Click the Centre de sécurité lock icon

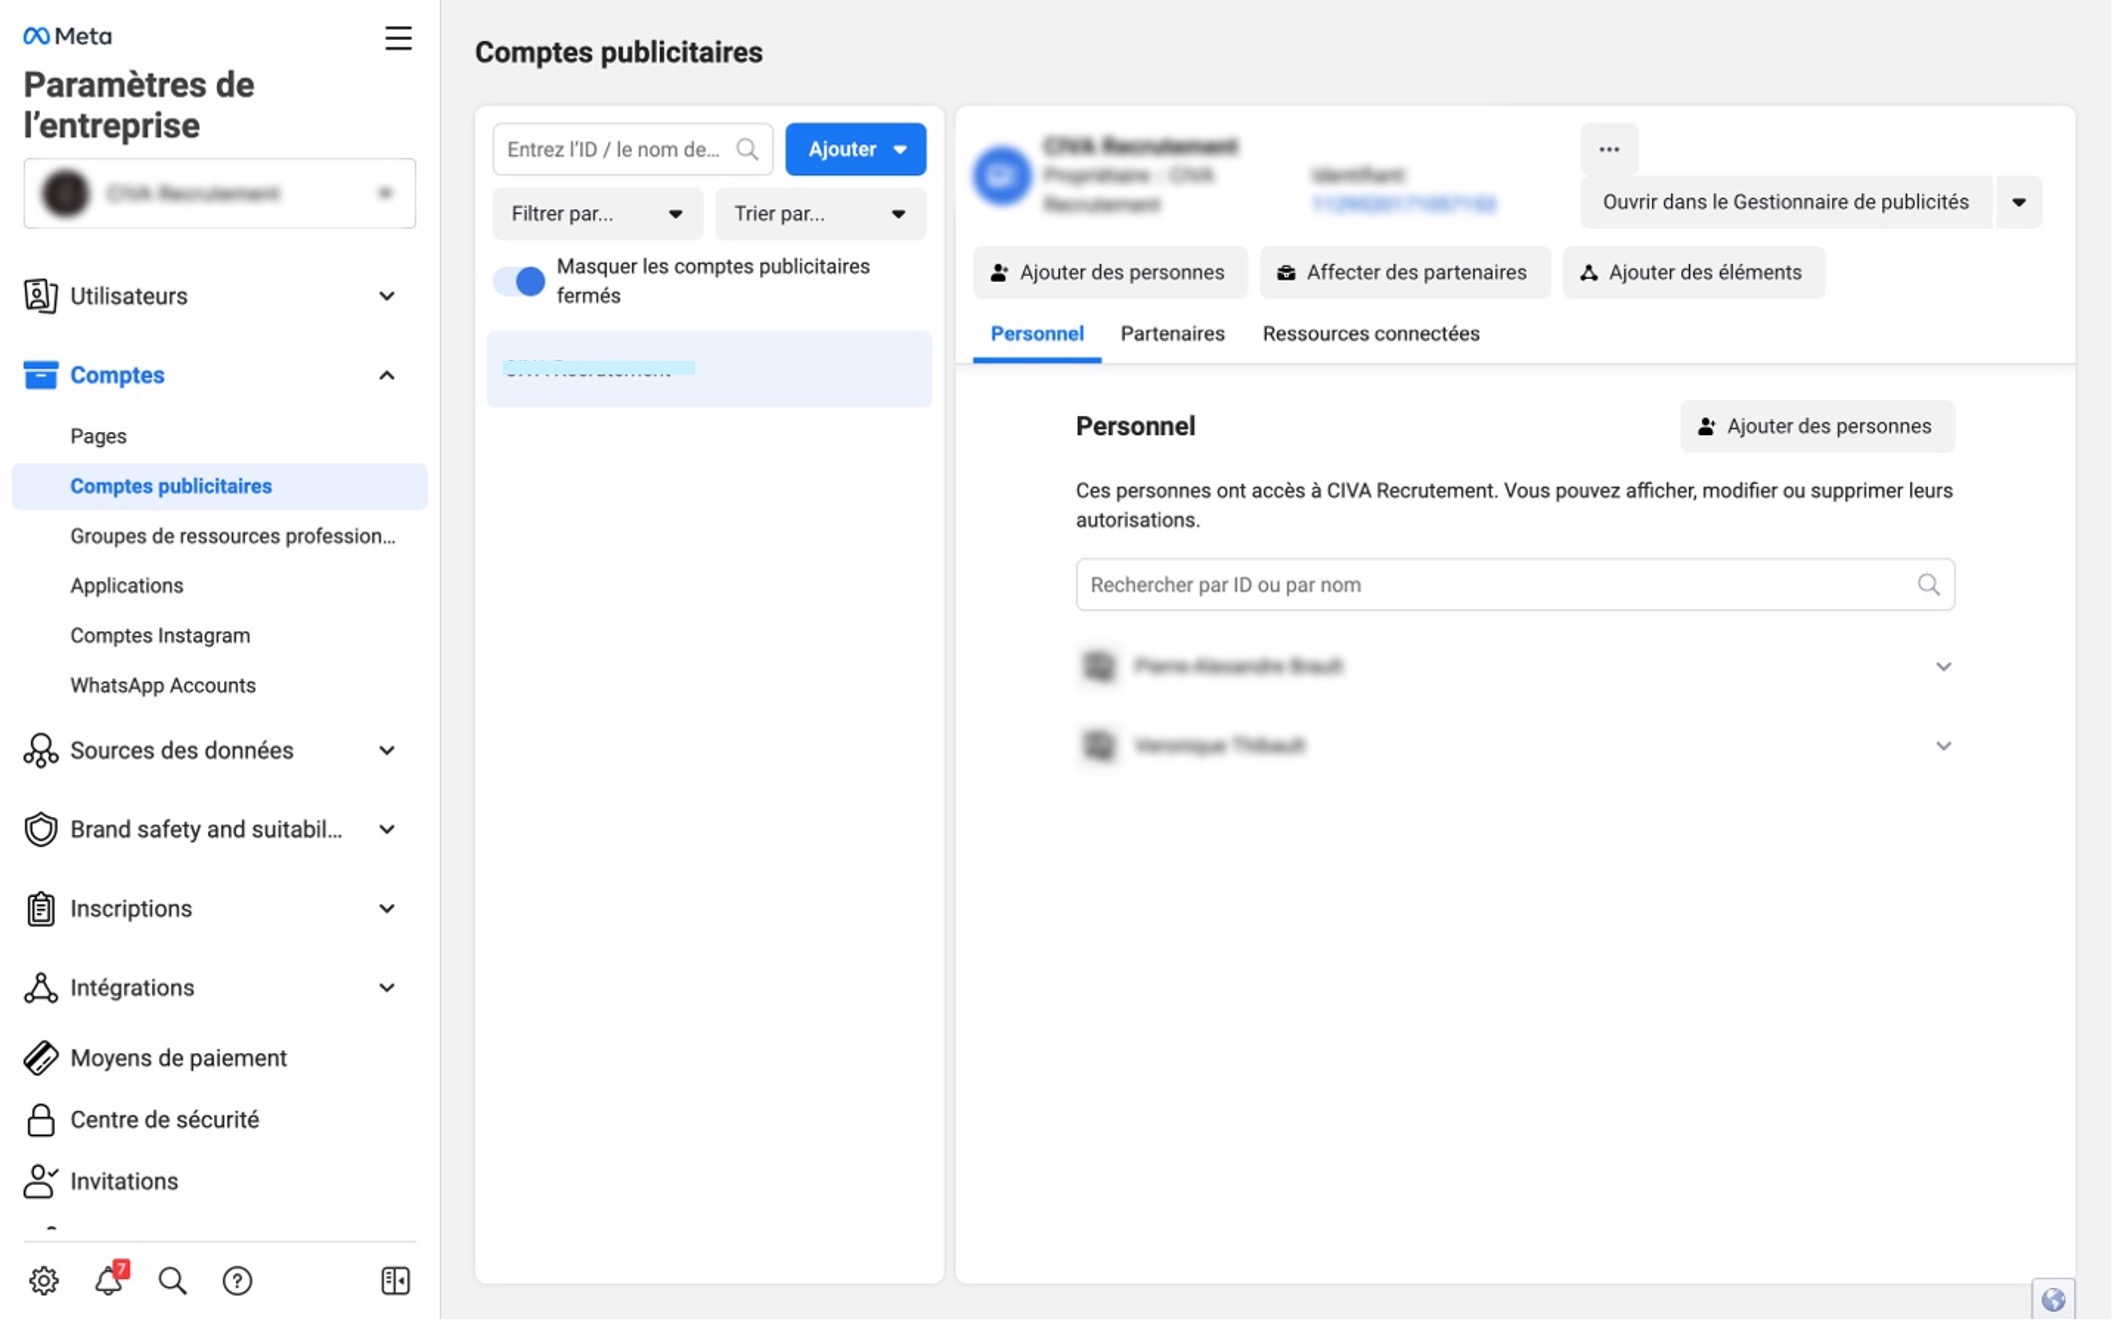click(40, 1119)
